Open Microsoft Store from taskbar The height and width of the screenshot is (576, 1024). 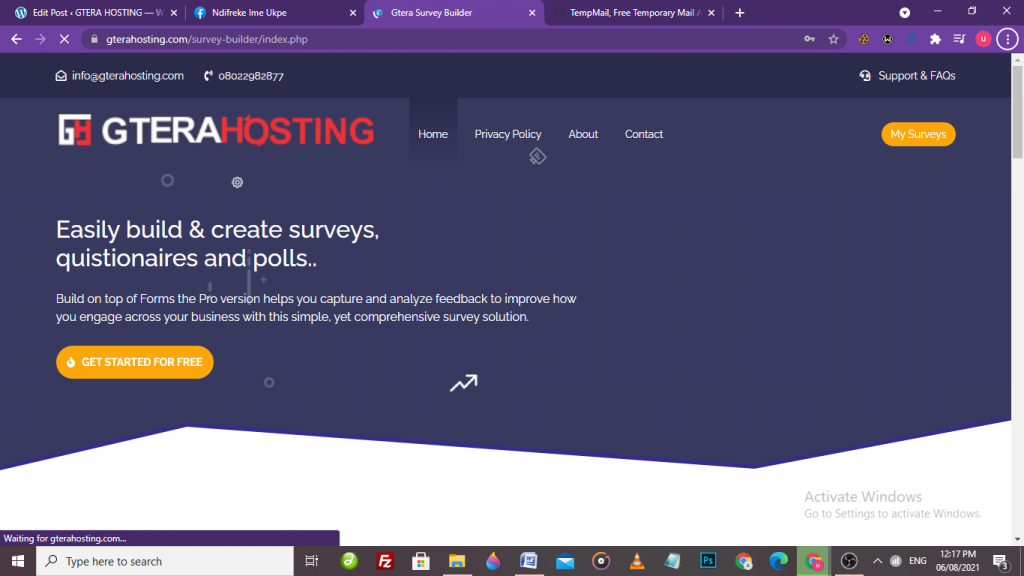(x=421, y=561)
